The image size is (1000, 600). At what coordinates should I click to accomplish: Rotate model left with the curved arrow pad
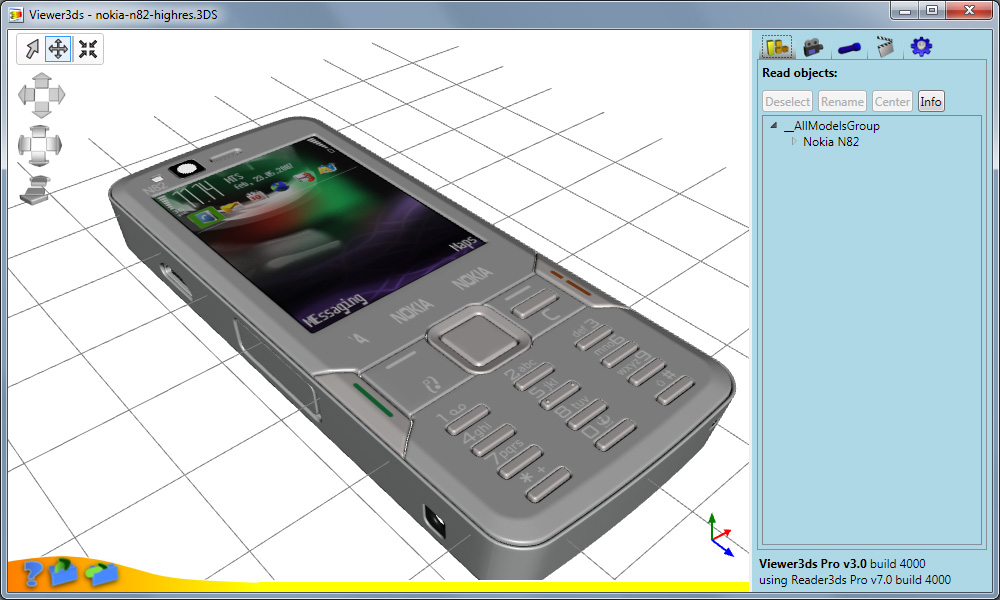pos(24,145)
